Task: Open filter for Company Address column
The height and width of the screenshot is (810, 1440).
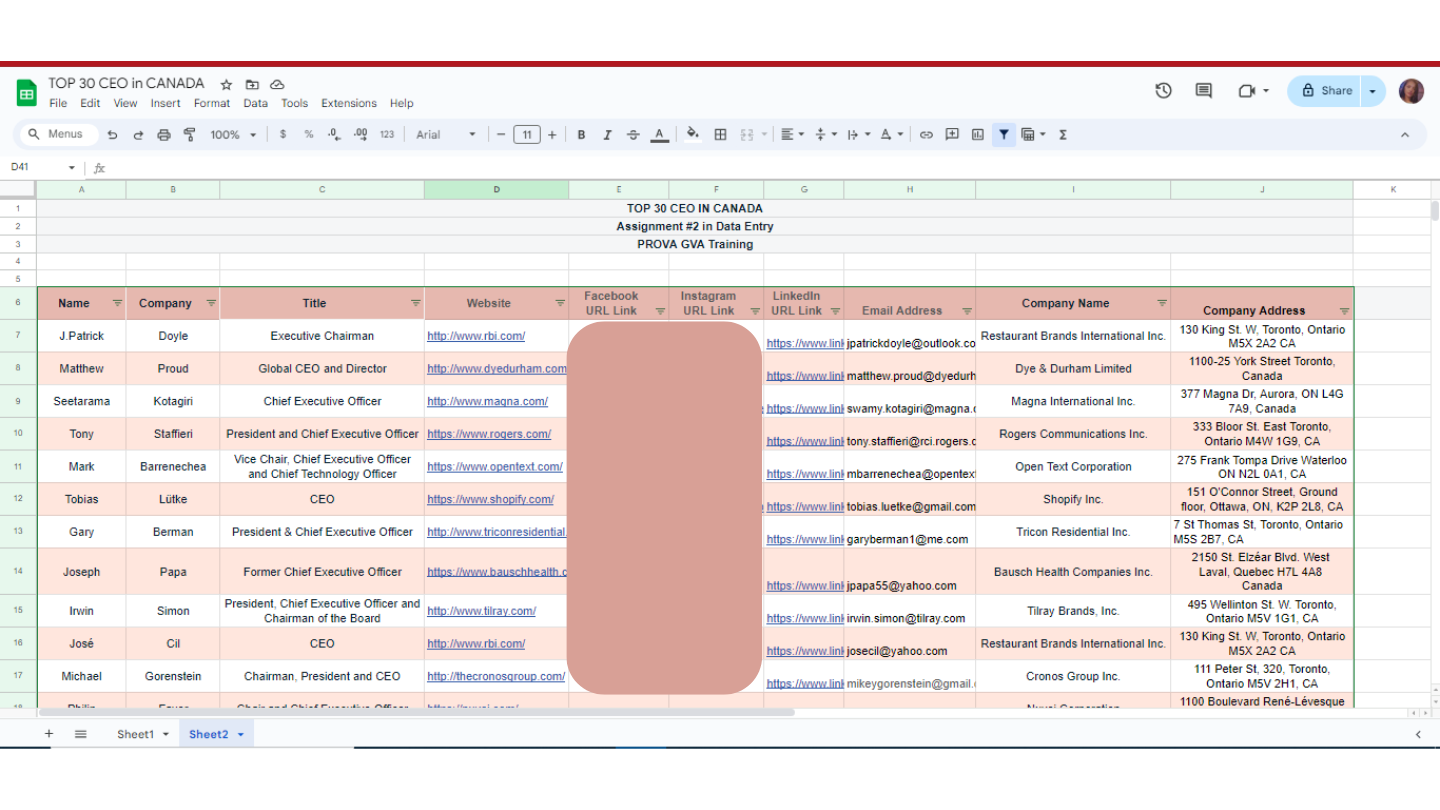Action: (x=1344, y=311)
